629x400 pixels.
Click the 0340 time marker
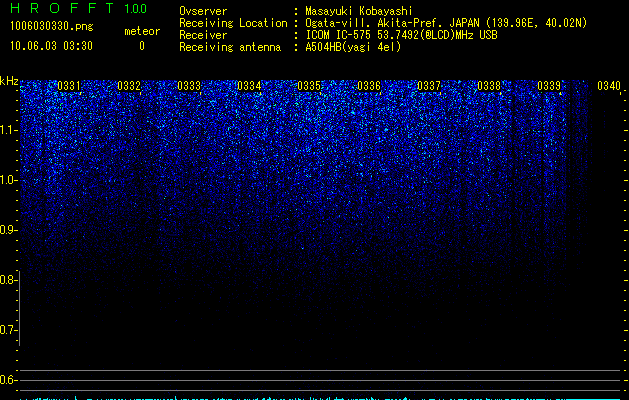click(609, 86)
